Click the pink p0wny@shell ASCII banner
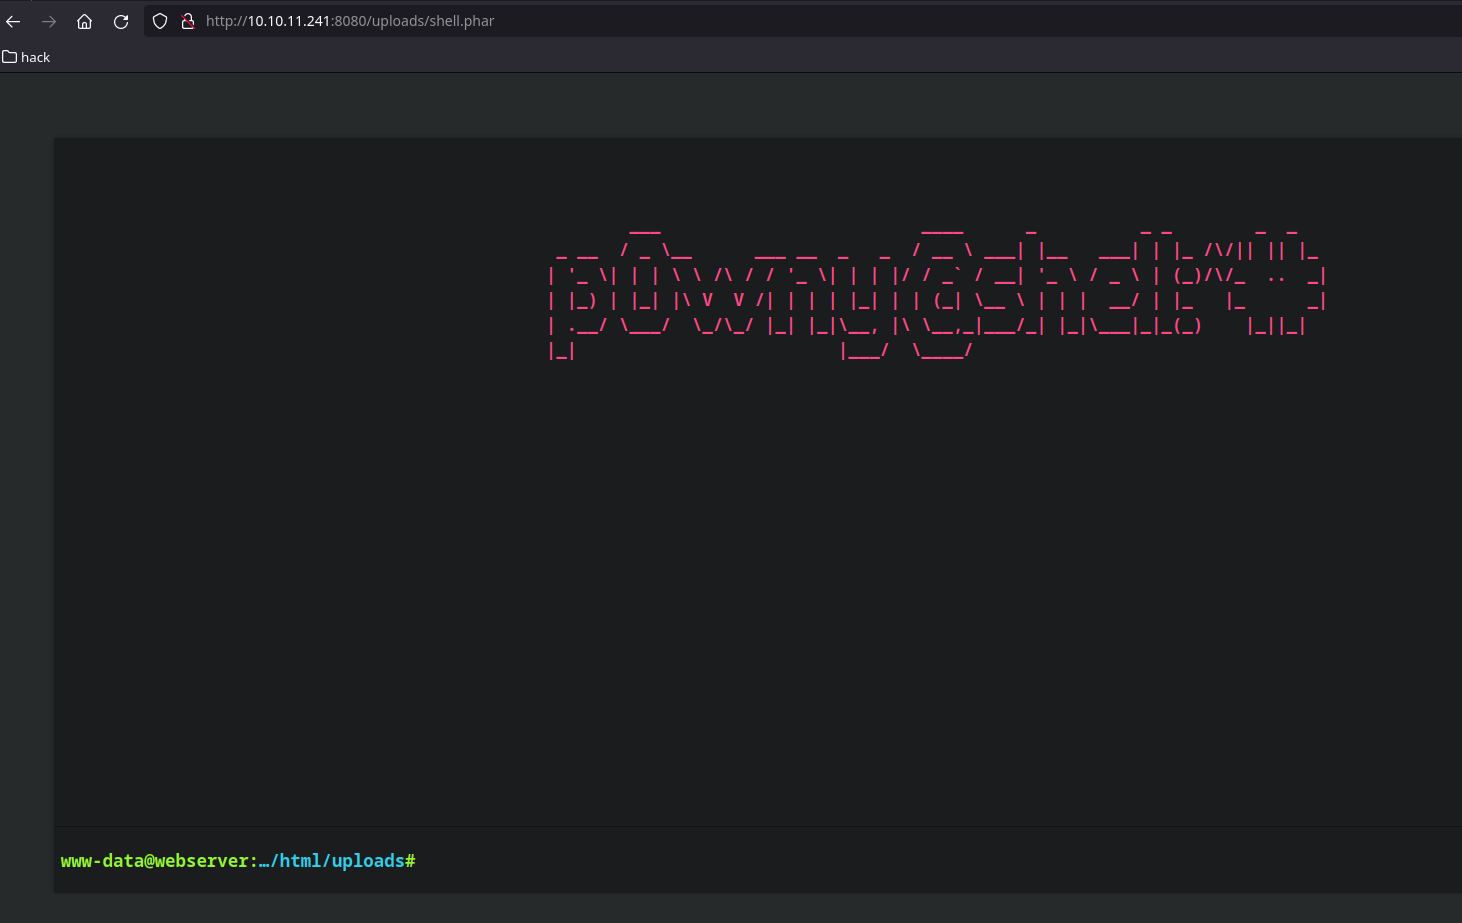This screenshot has height=923, width=1462. (936, 292)
